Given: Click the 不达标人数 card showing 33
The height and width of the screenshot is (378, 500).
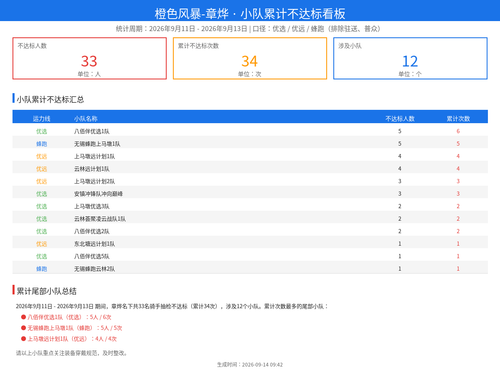Looking at the screenshot, I should pos(89,58).
